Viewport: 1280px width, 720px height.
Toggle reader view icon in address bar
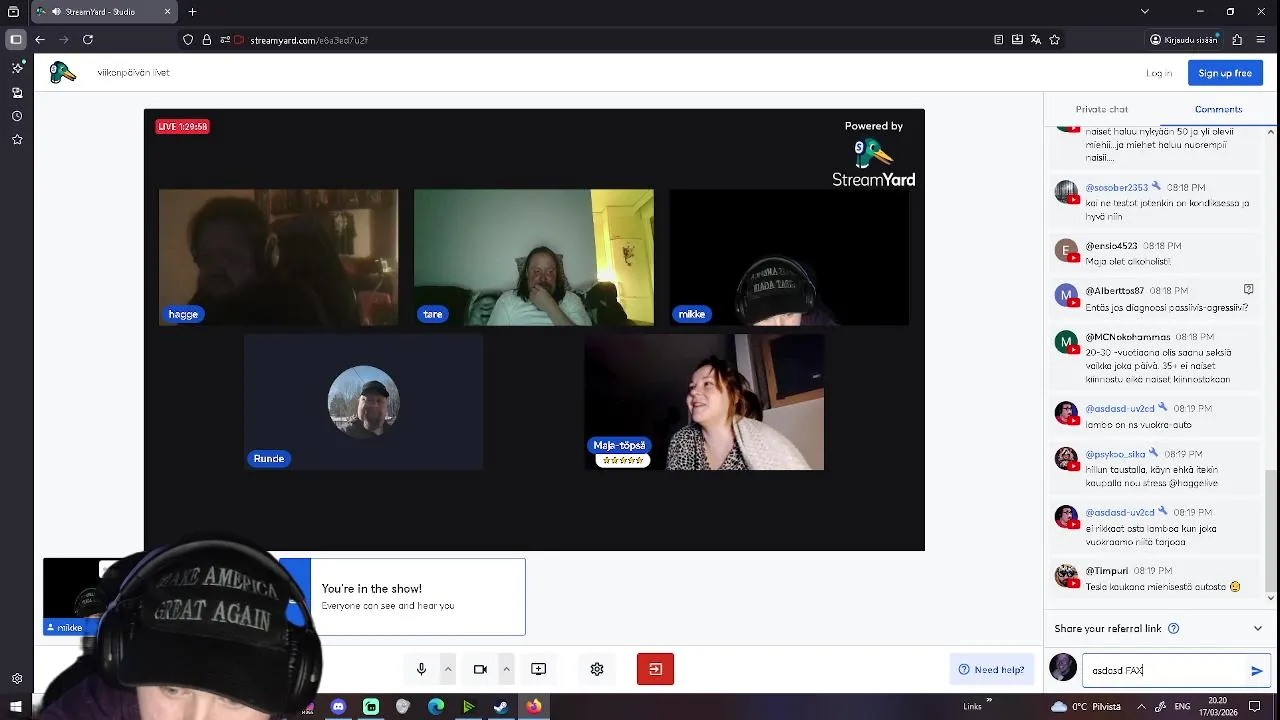pyautogui.click(x=998, y=40)
